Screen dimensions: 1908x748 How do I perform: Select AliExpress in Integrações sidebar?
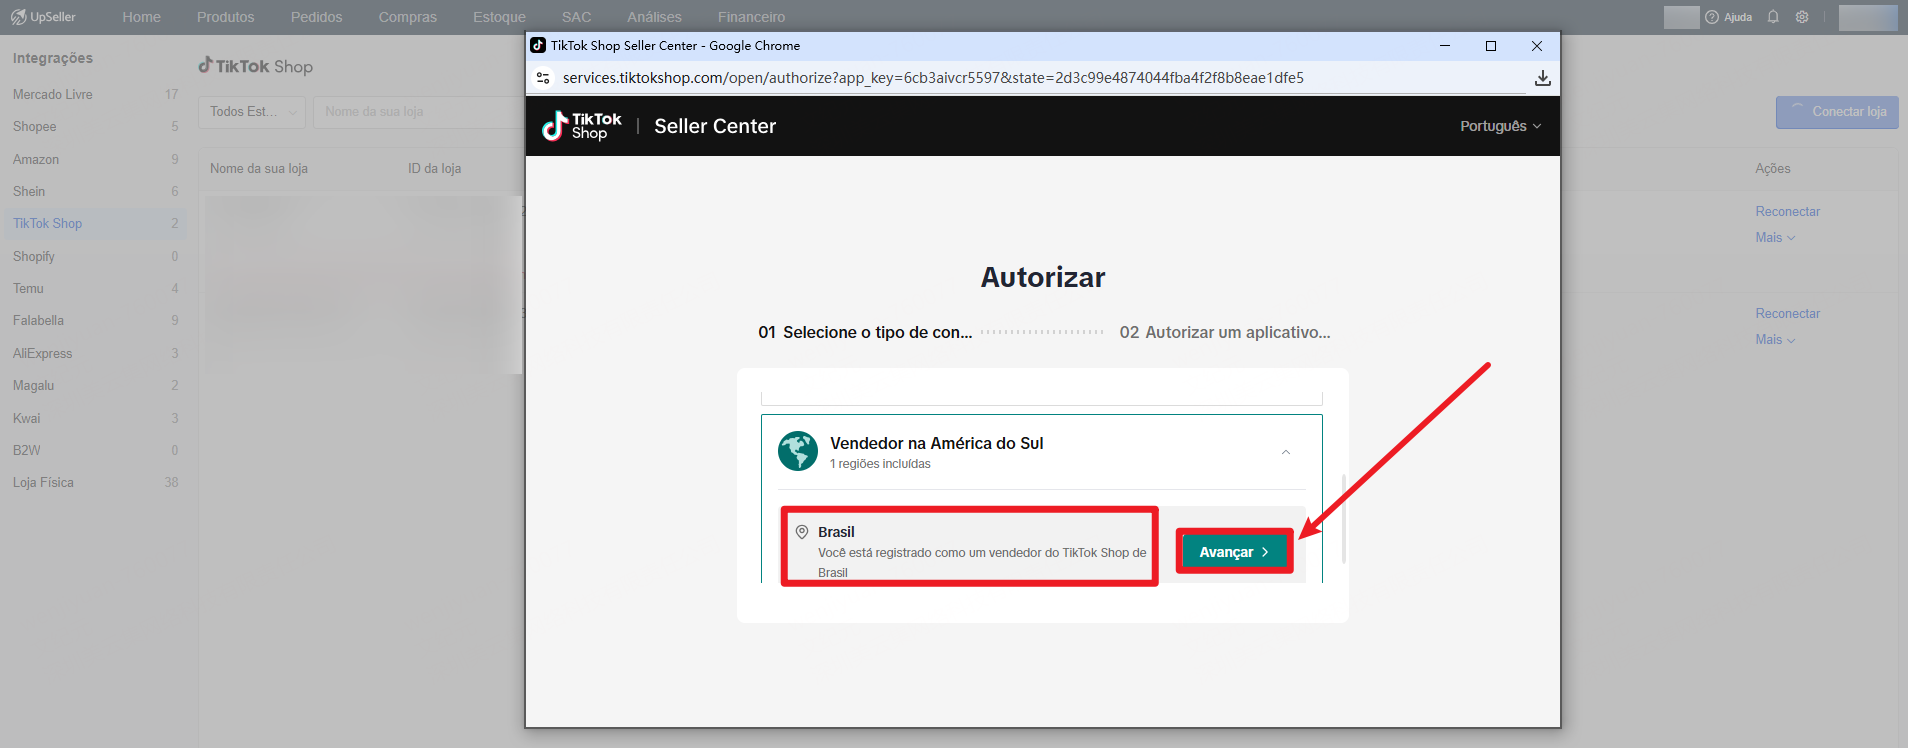tap(94, 353)
